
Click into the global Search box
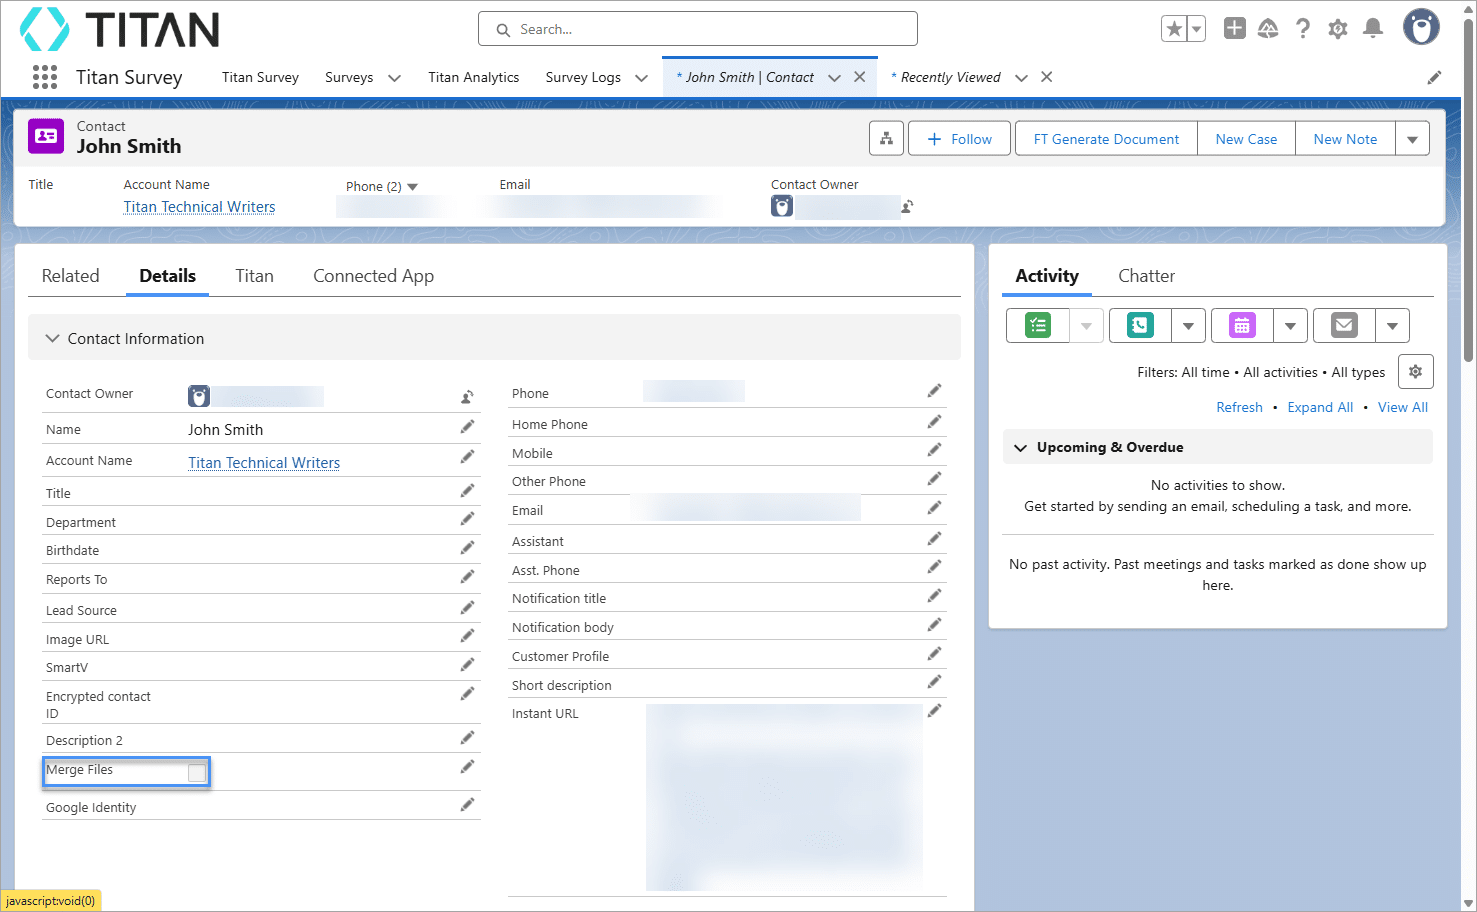pos(698,29)
